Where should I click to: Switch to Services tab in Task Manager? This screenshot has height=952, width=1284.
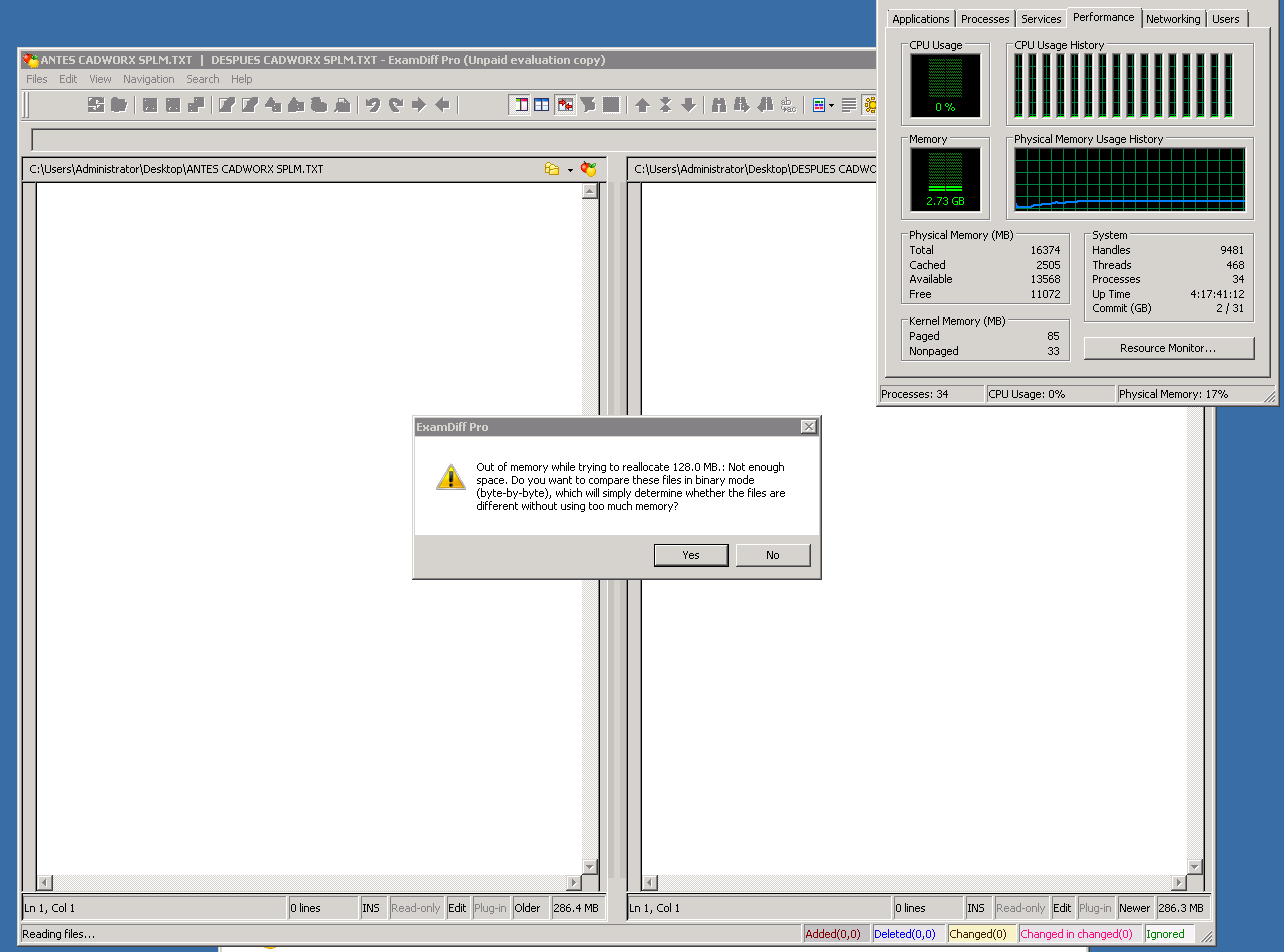point(1041,19)
